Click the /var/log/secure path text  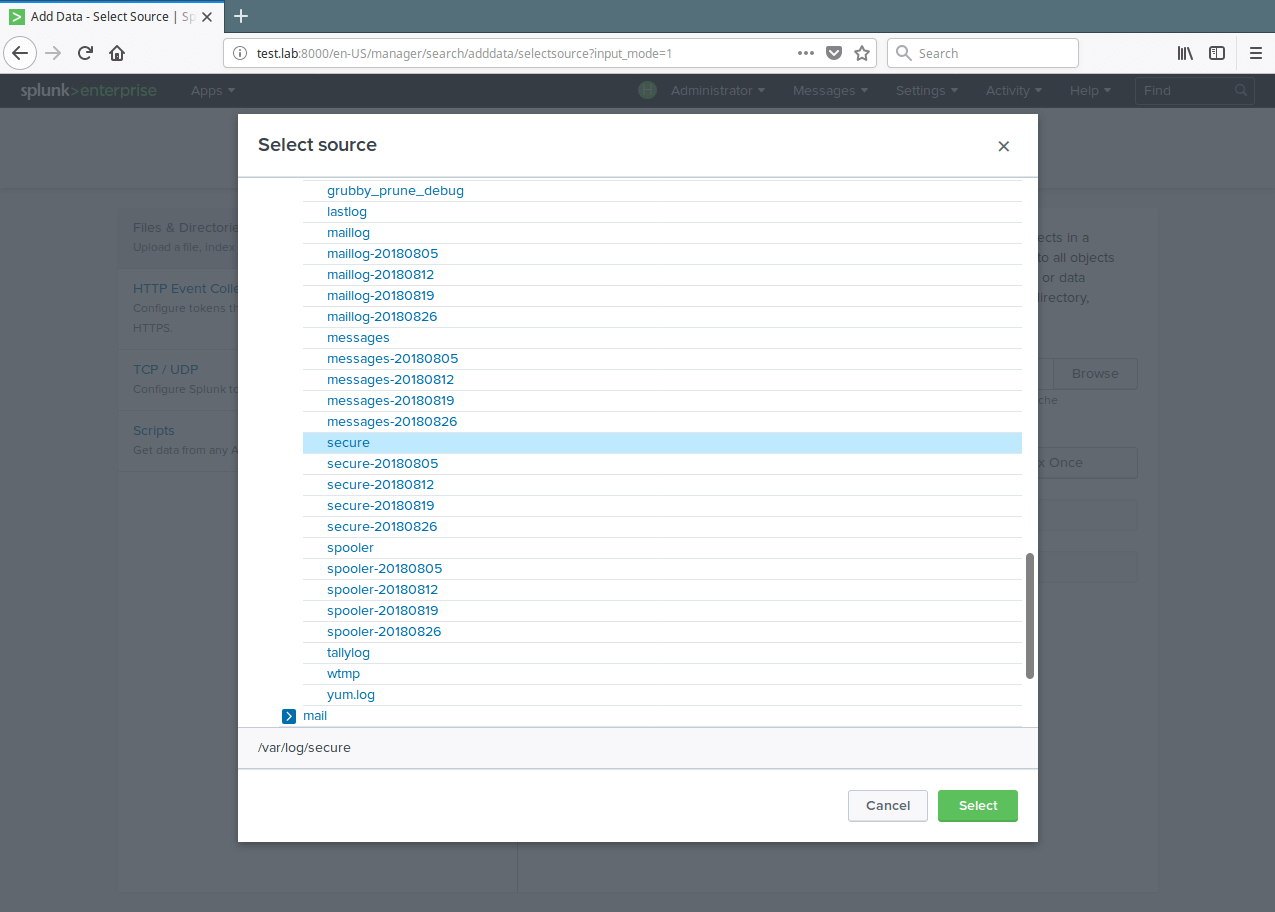[x=304, y=747]
